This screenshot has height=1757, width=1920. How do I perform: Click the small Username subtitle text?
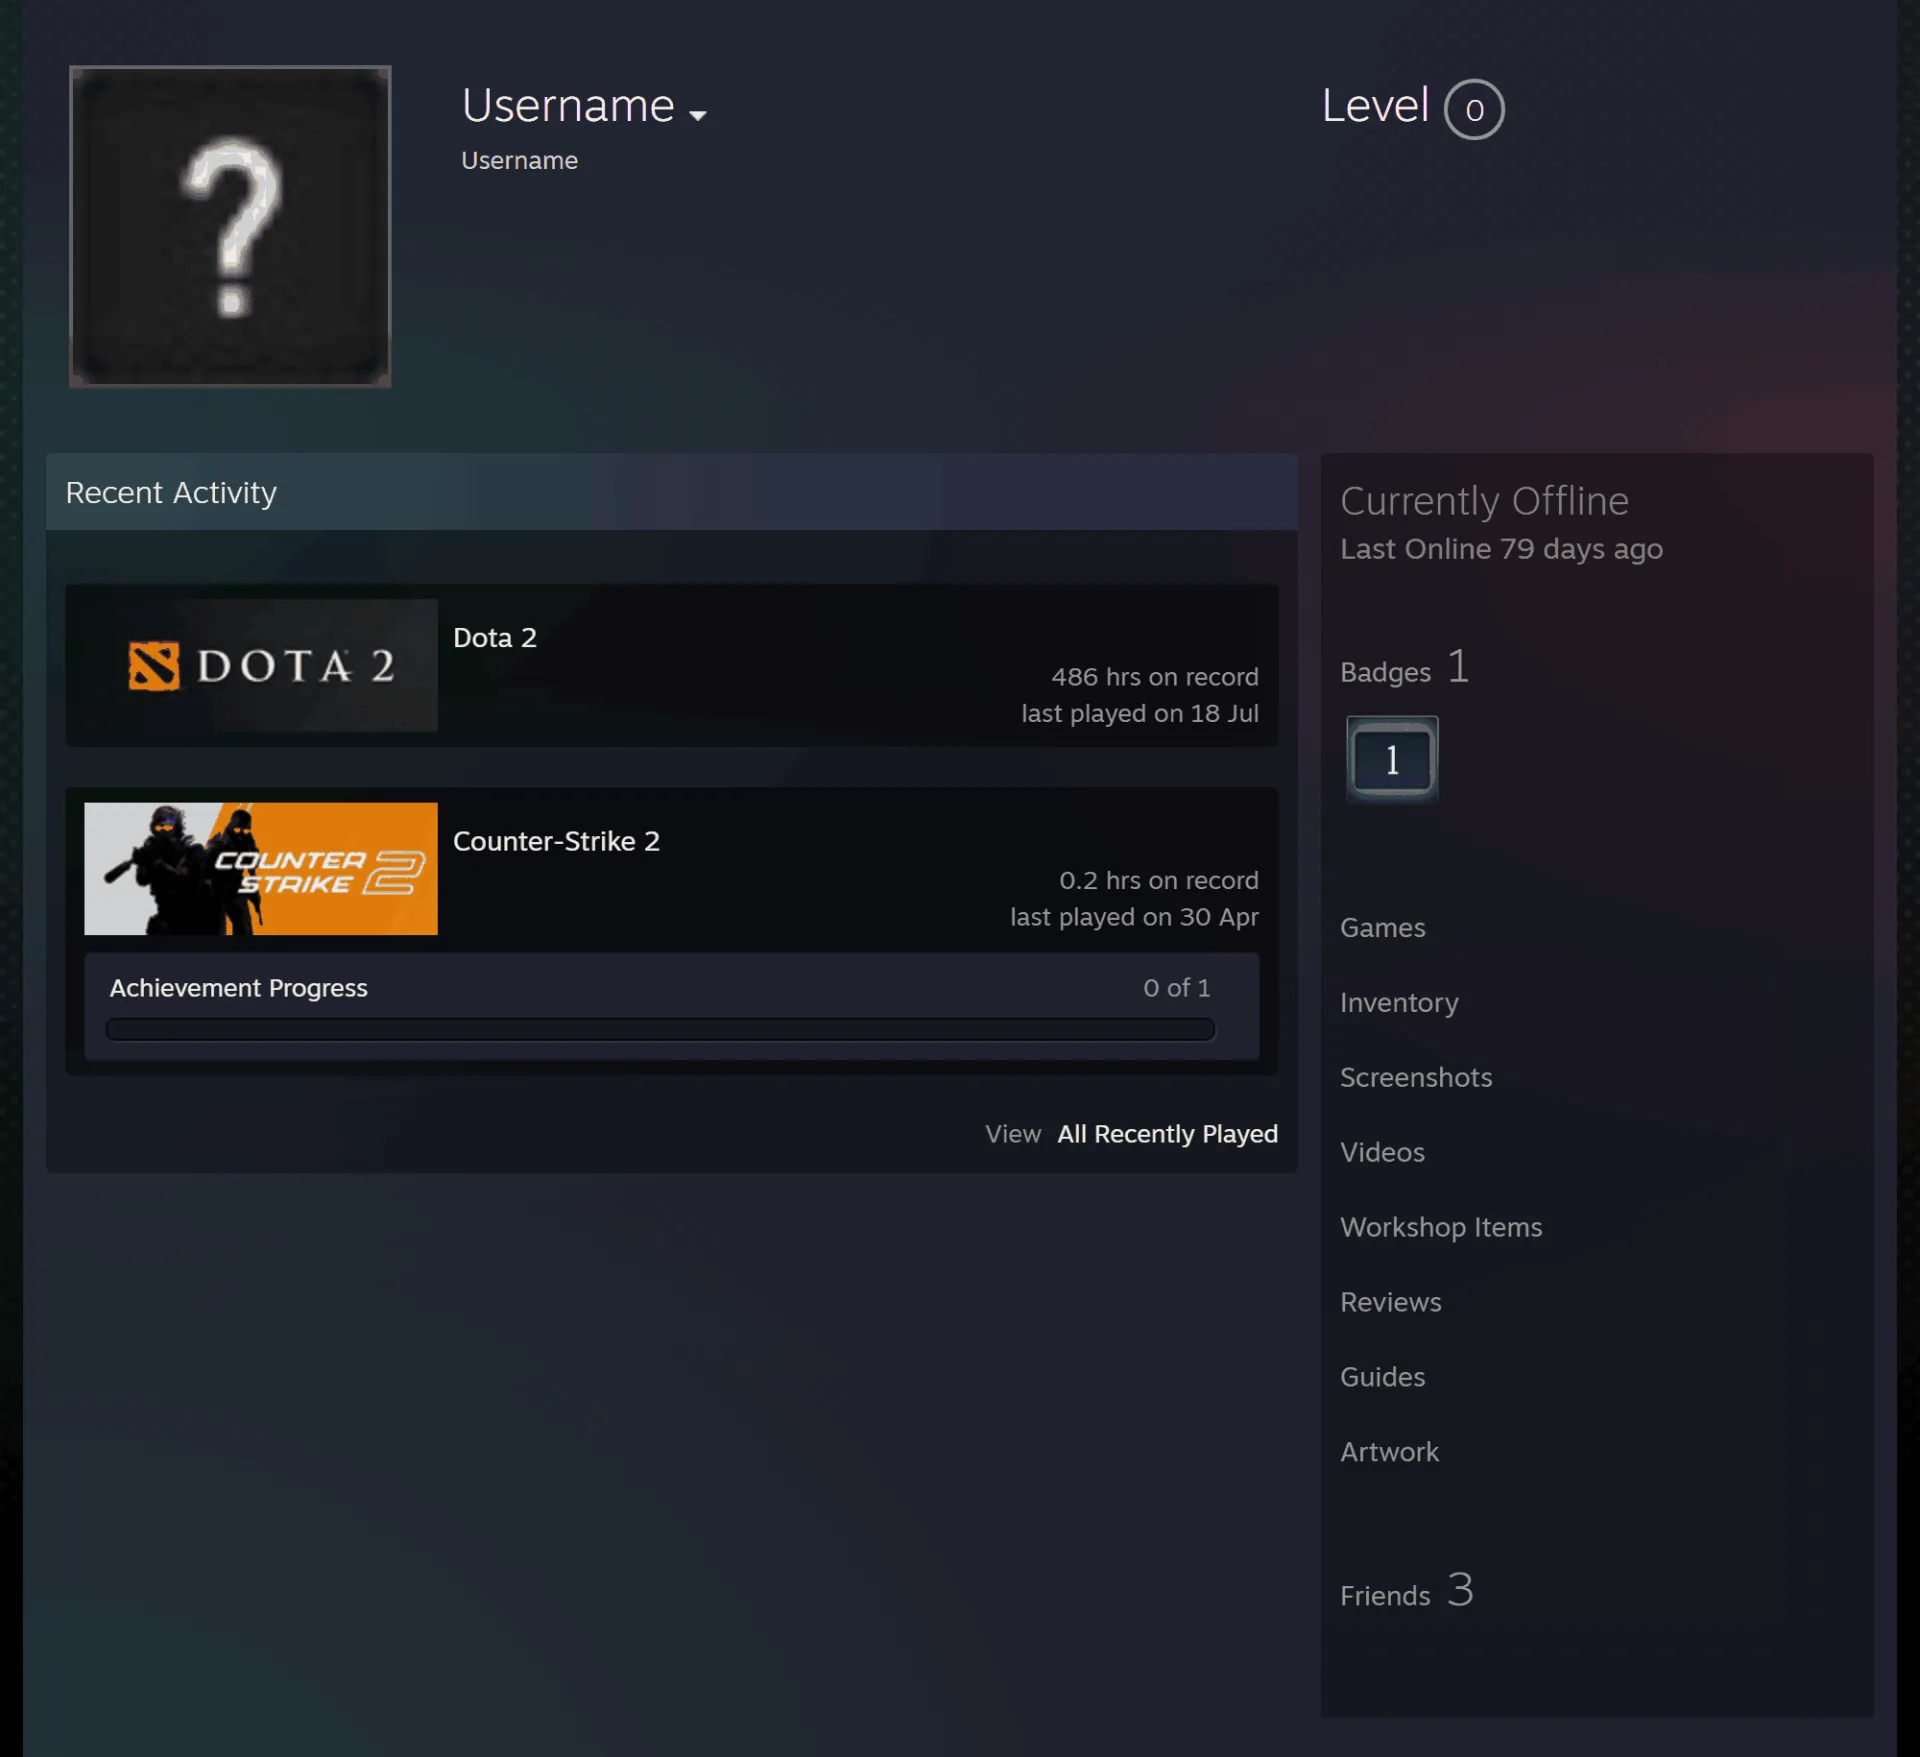coord(519,160)
